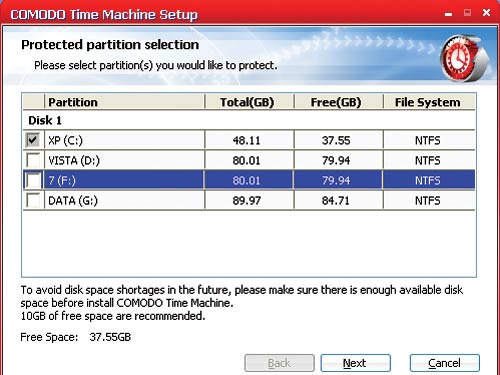Click the Cancel button

coord(445,363)
